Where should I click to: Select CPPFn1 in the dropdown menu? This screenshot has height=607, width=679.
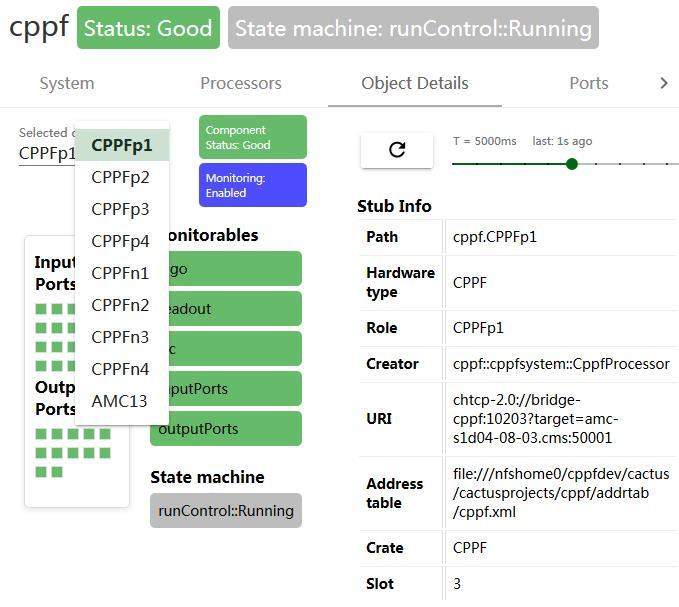tap(122, 273)
